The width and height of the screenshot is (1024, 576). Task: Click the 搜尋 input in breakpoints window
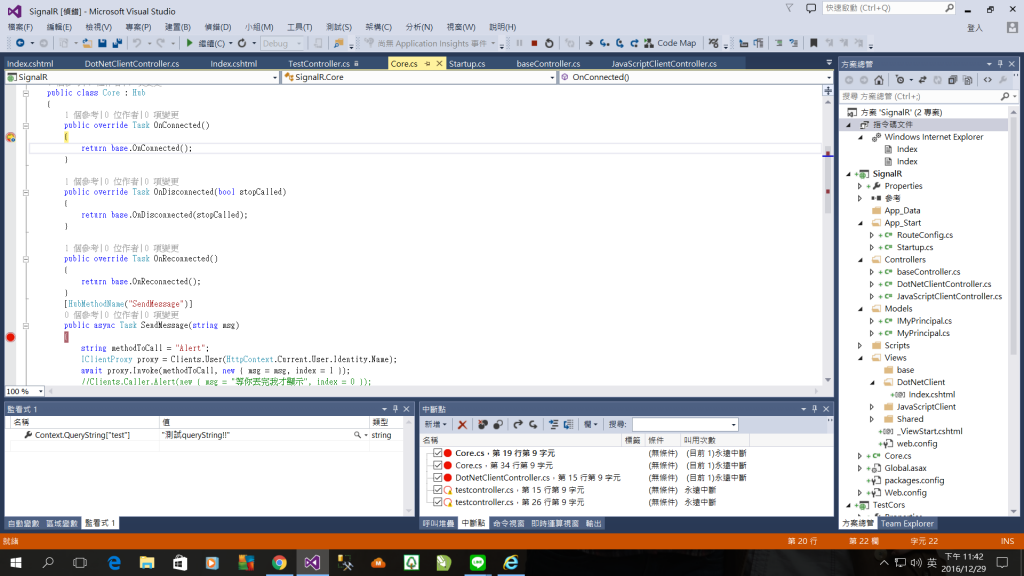tap(684, 424)
